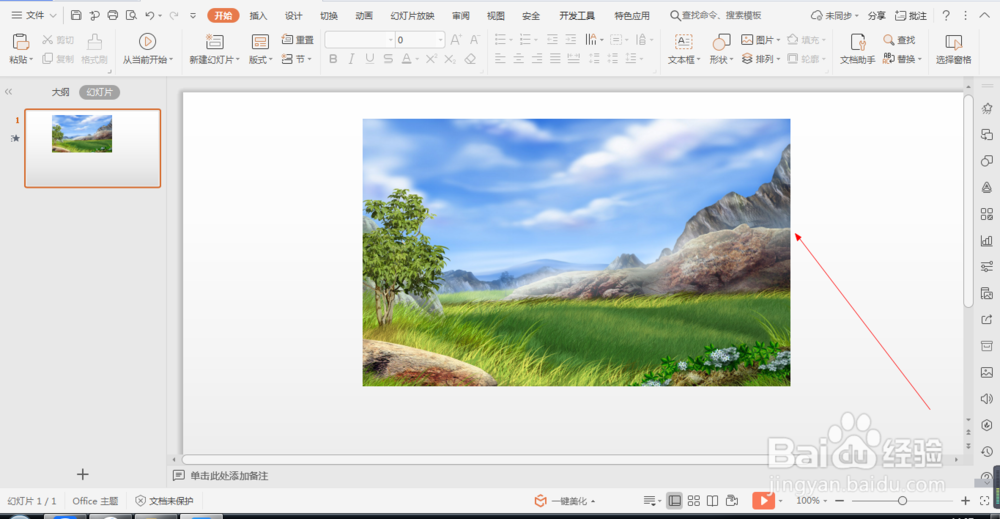Open the File (文件) menu

pyautogui.click(x=34, y=15)
